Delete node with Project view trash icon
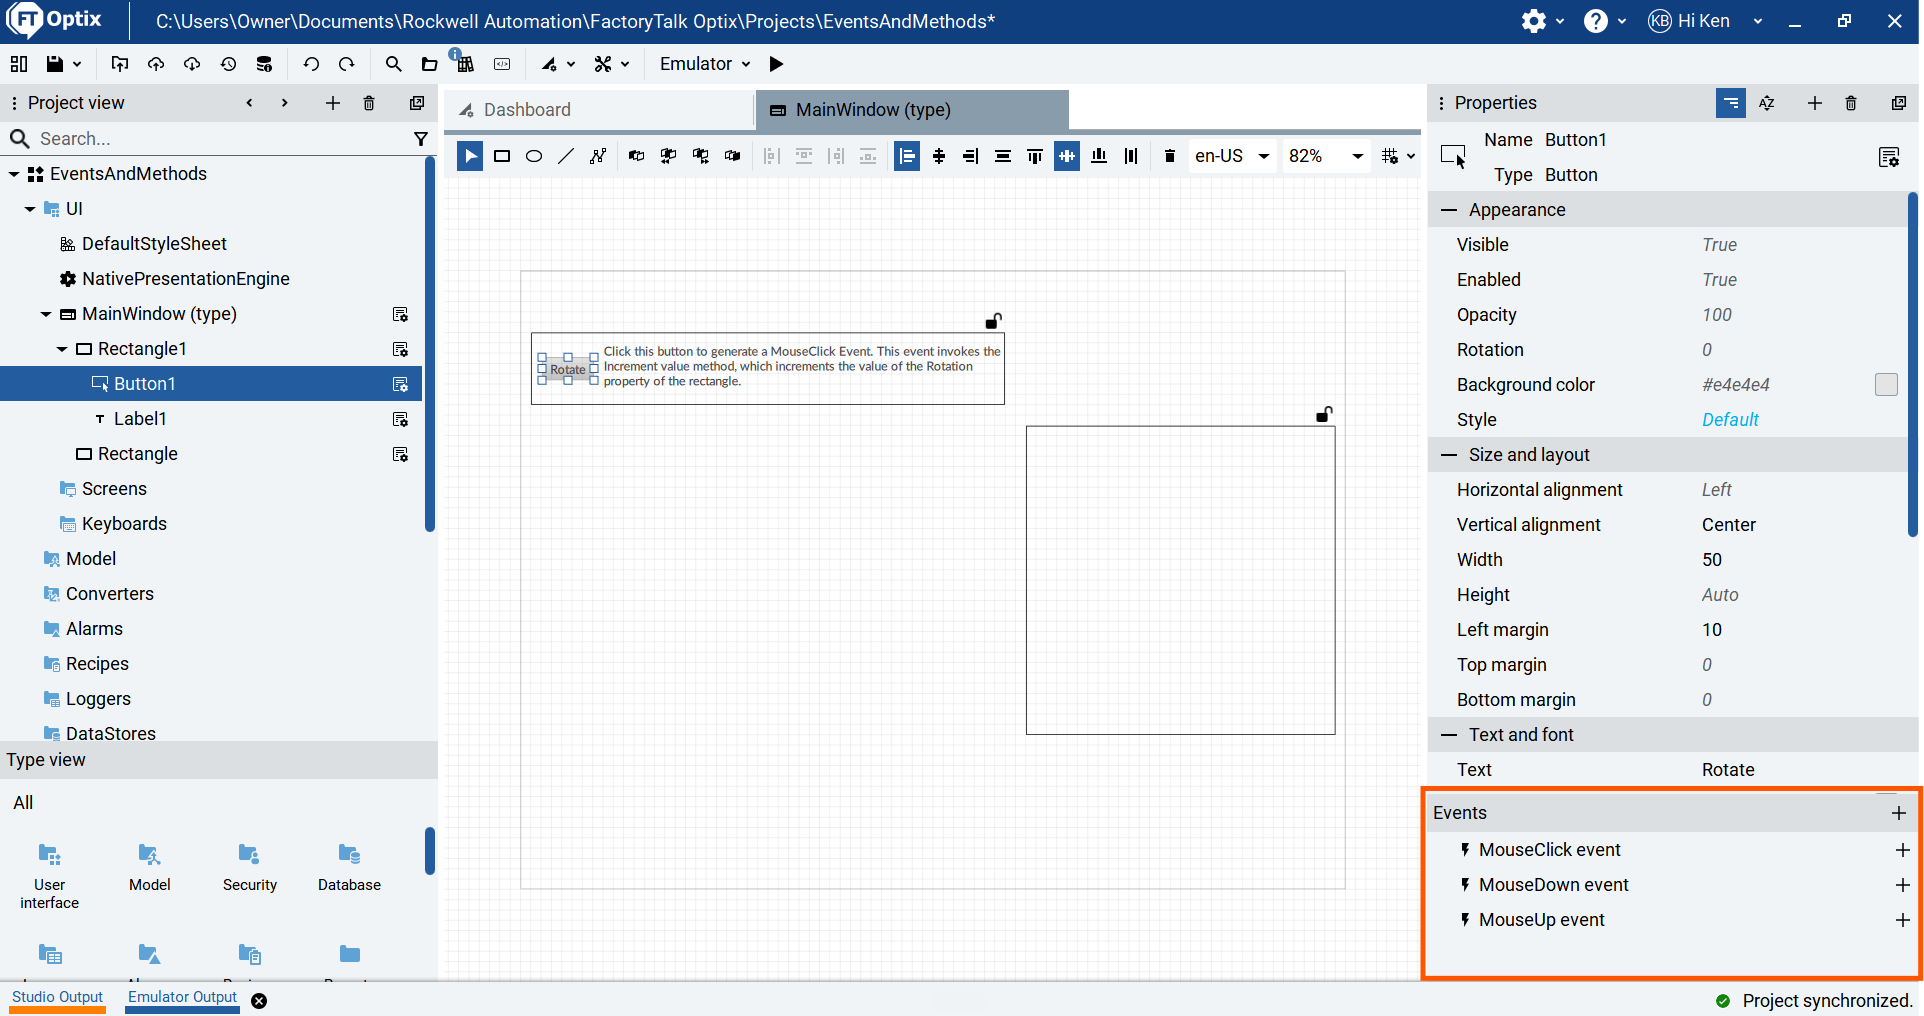The height and width of the screenshot is (1016, 1924). 369,103
